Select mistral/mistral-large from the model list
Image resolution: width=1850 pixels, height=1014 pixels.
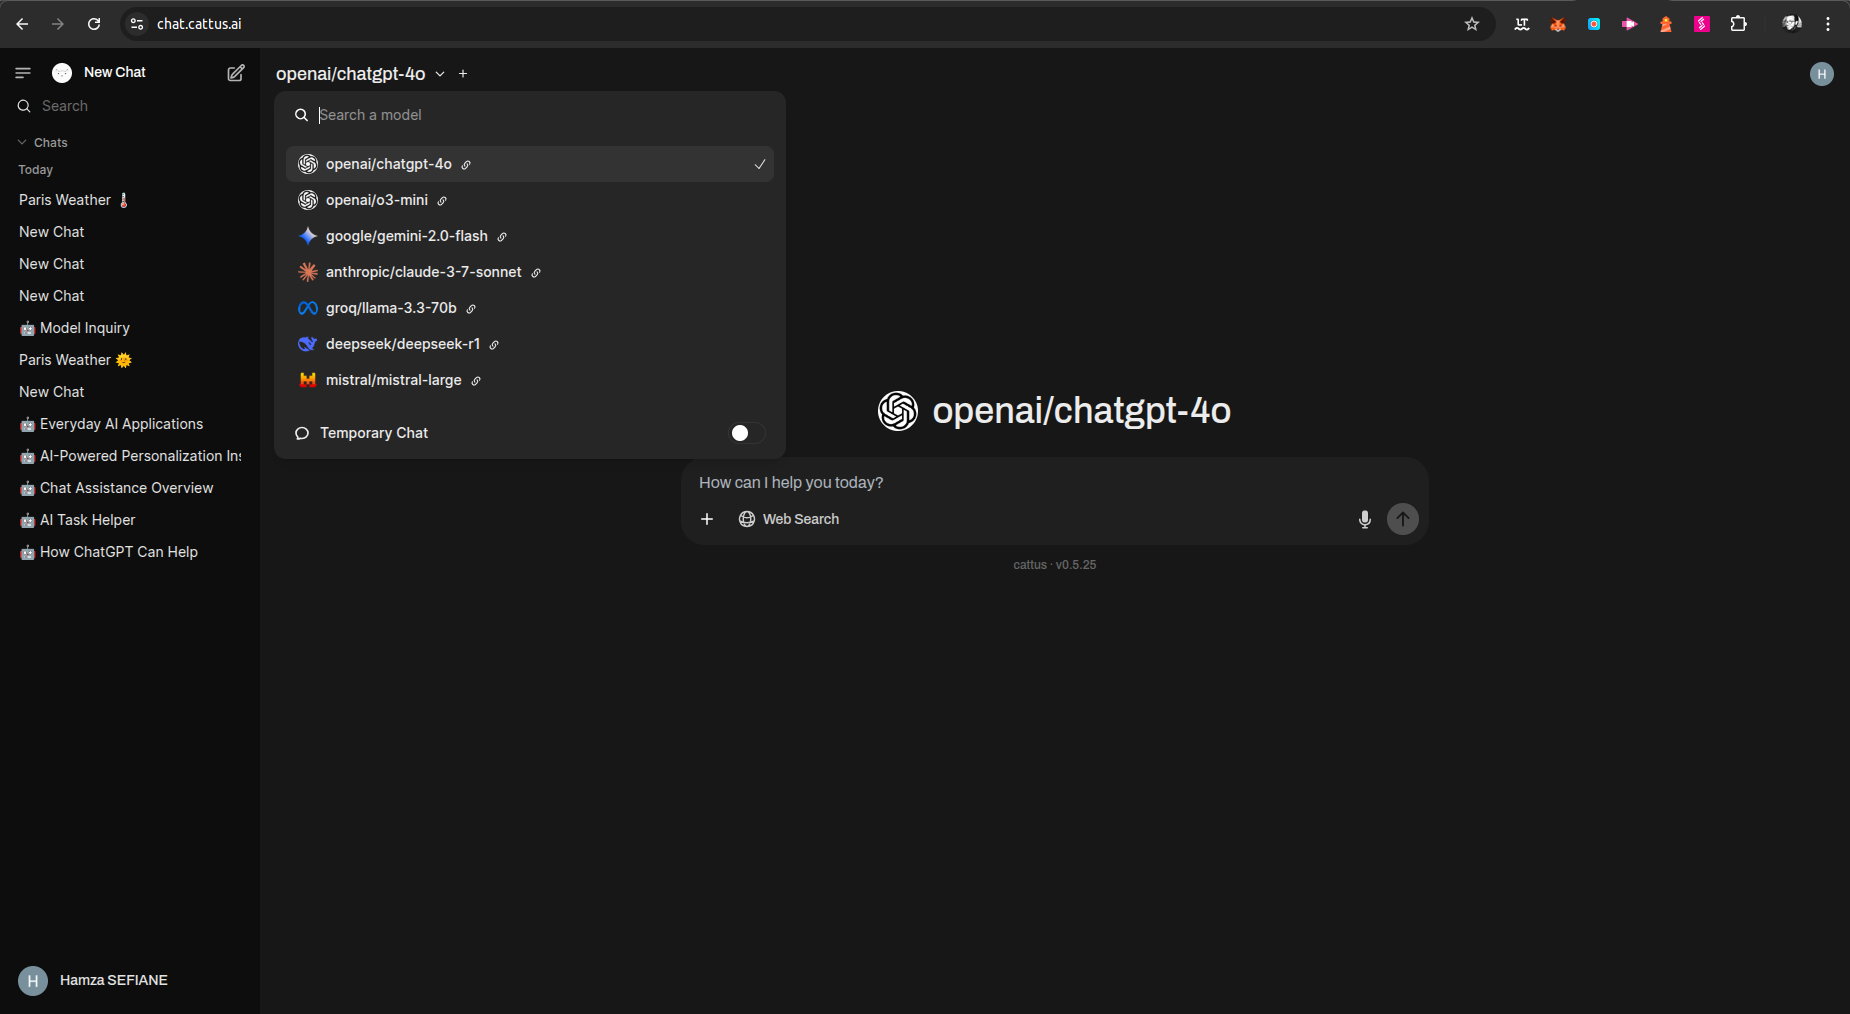tap(530, 380)
